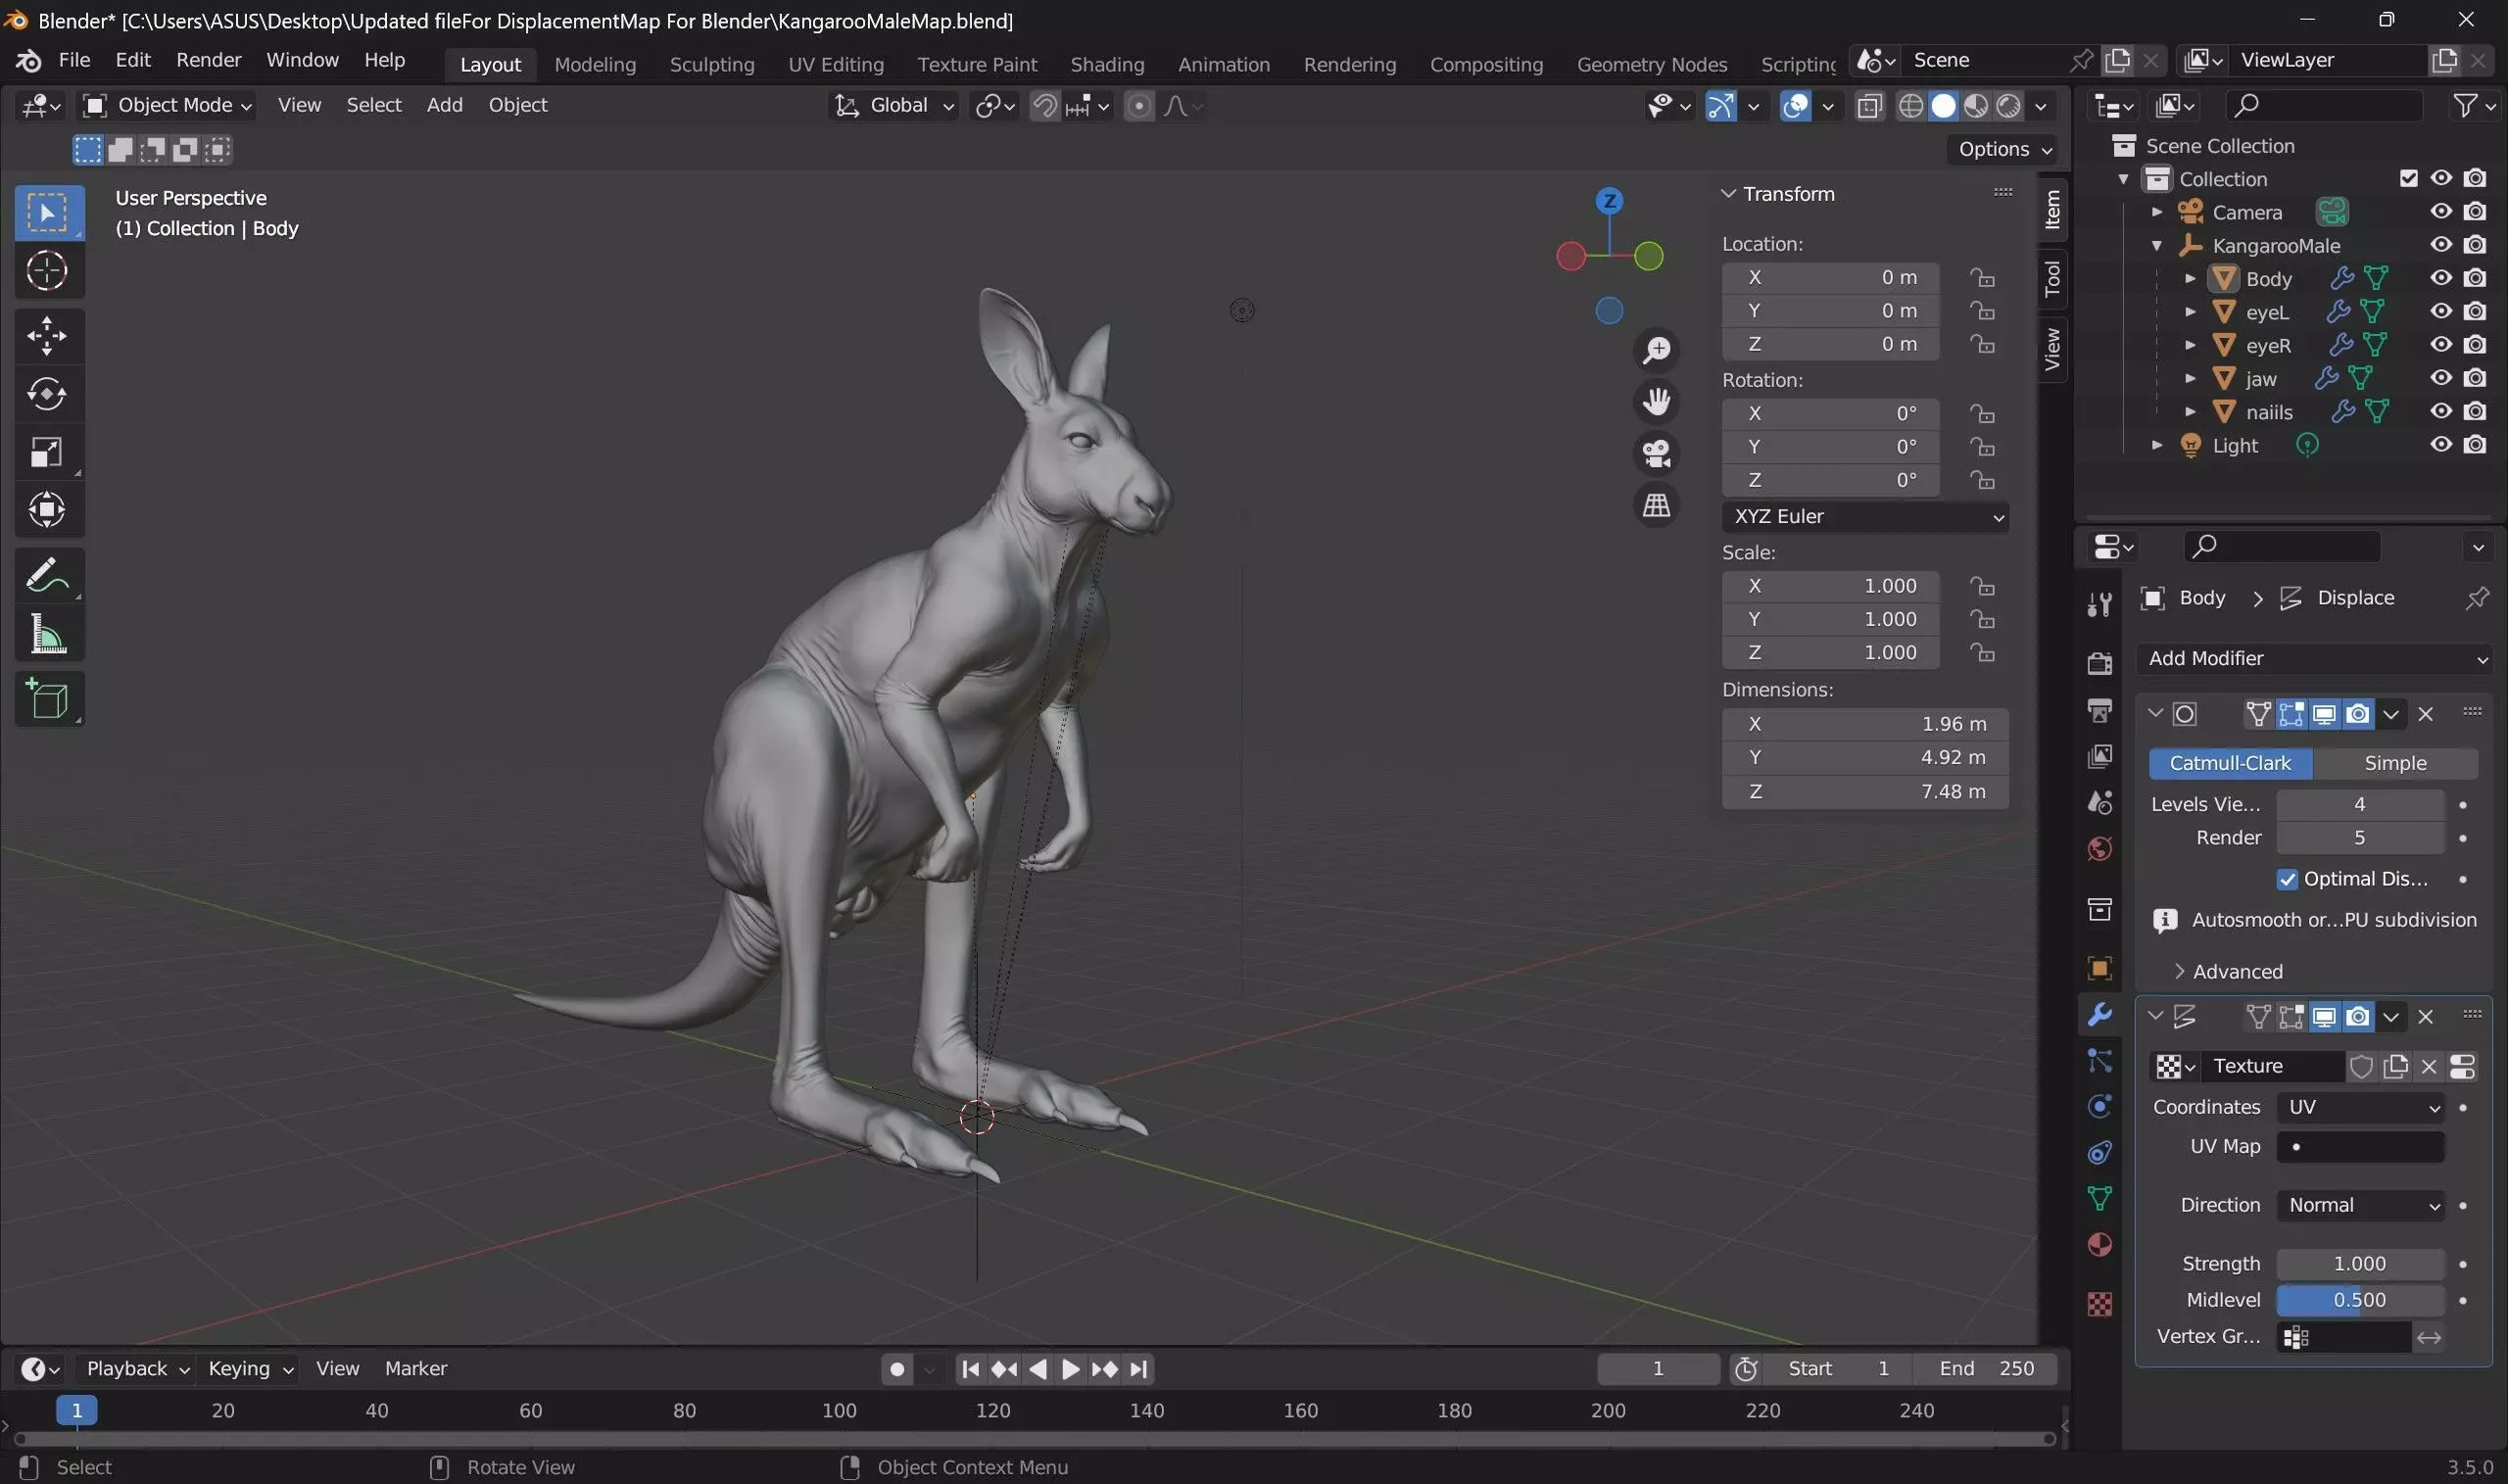Screen dimensions: 2508x1484
Task: Select the Catmull-Clark subdivision type
Action: 2230,763
